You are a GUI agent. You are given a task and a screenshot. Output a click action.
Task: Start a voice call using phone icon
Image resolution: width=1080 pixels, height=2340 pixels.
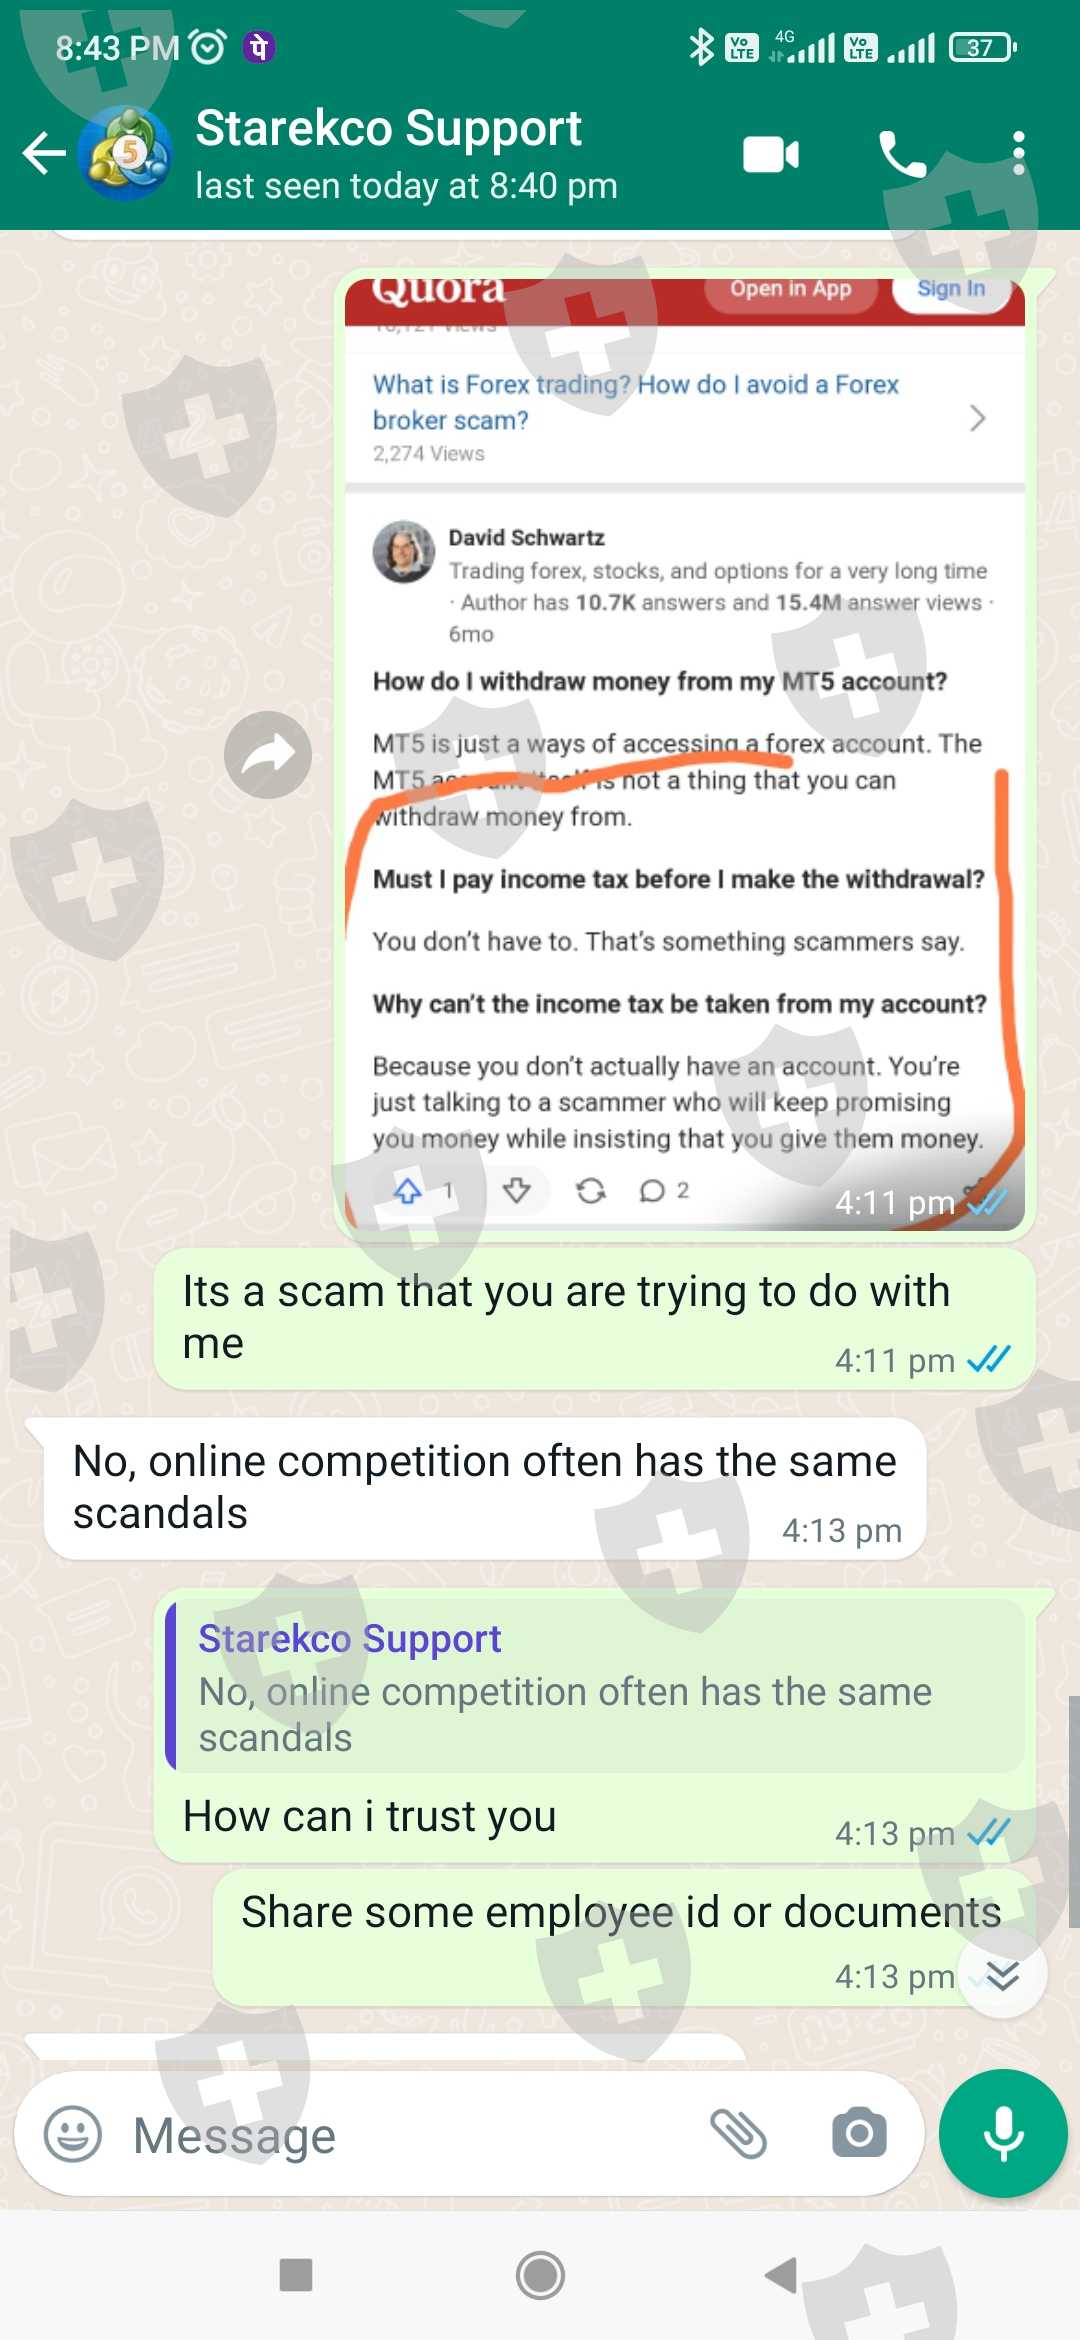(902, 155)
